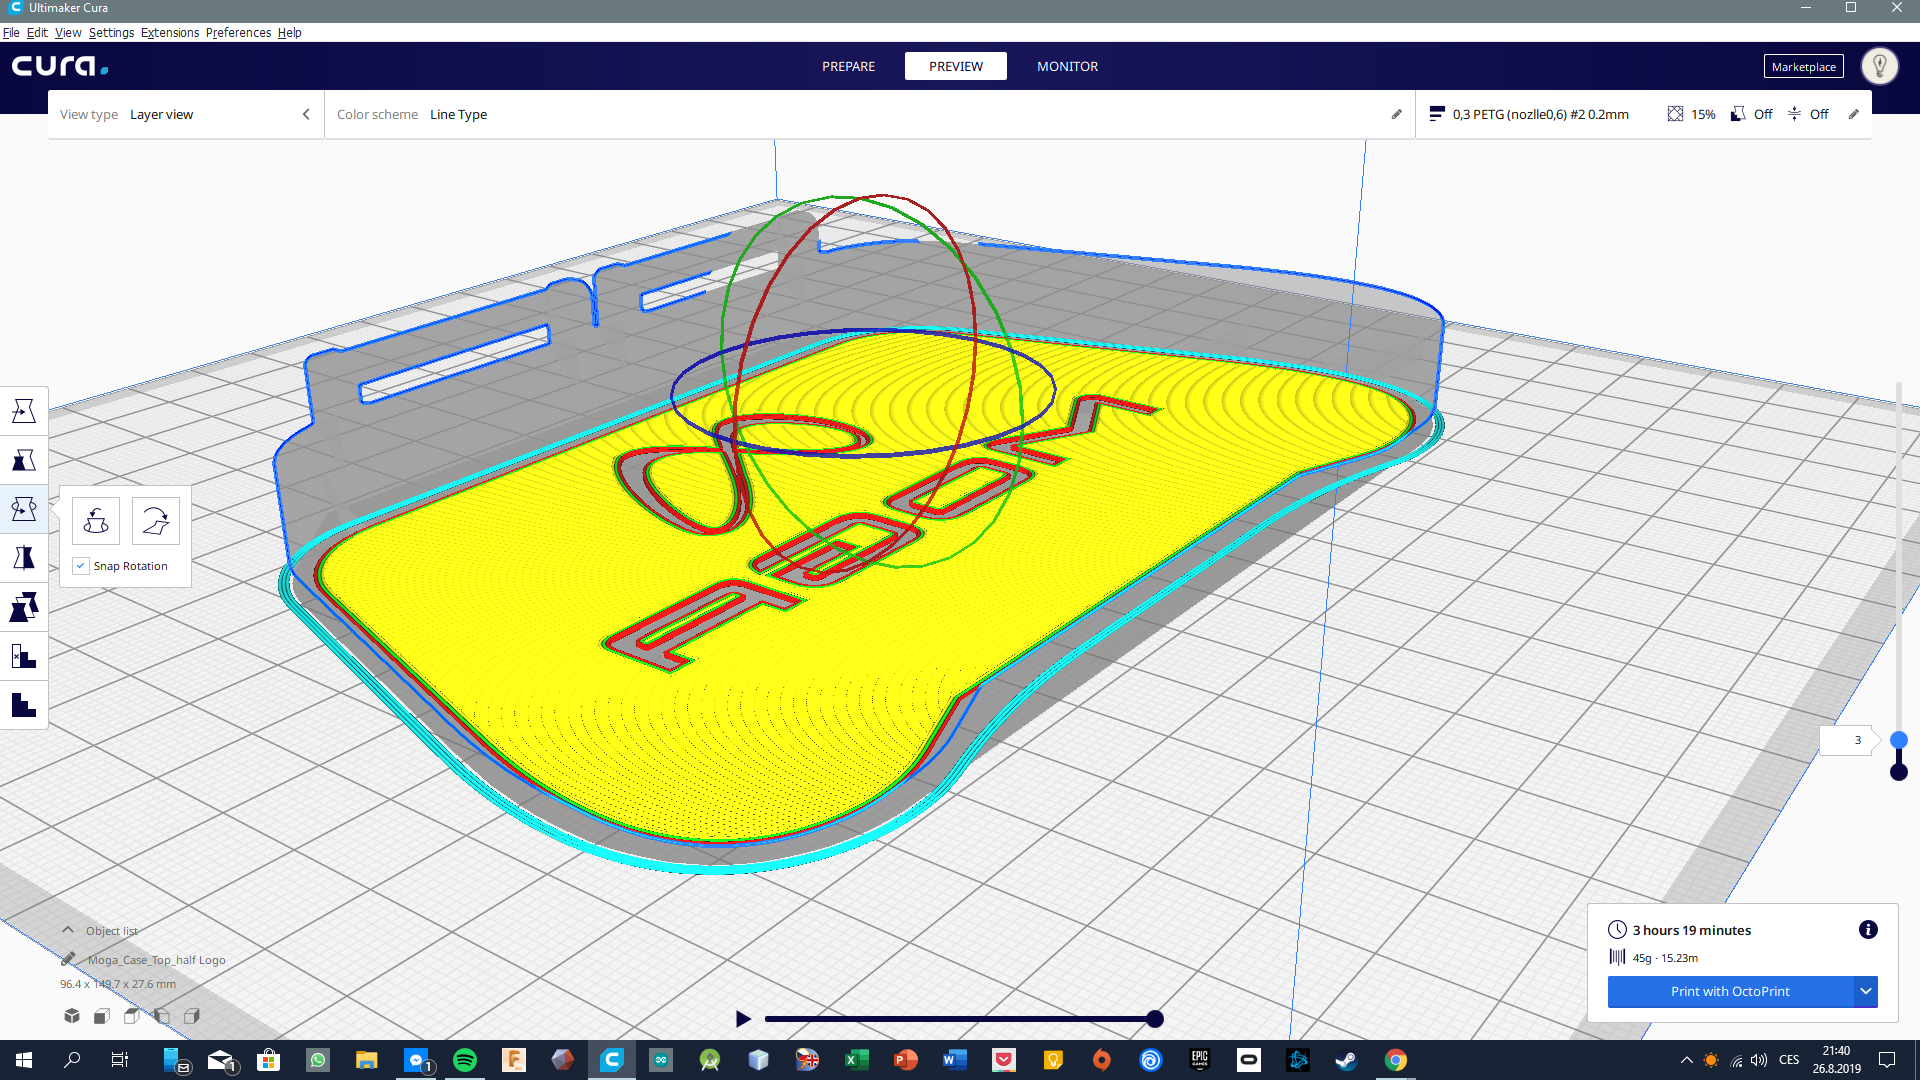The width and height of the screenshot is (1920, 1080).
Task: Collapse the View type panel chevron
Action: [306, 114]
